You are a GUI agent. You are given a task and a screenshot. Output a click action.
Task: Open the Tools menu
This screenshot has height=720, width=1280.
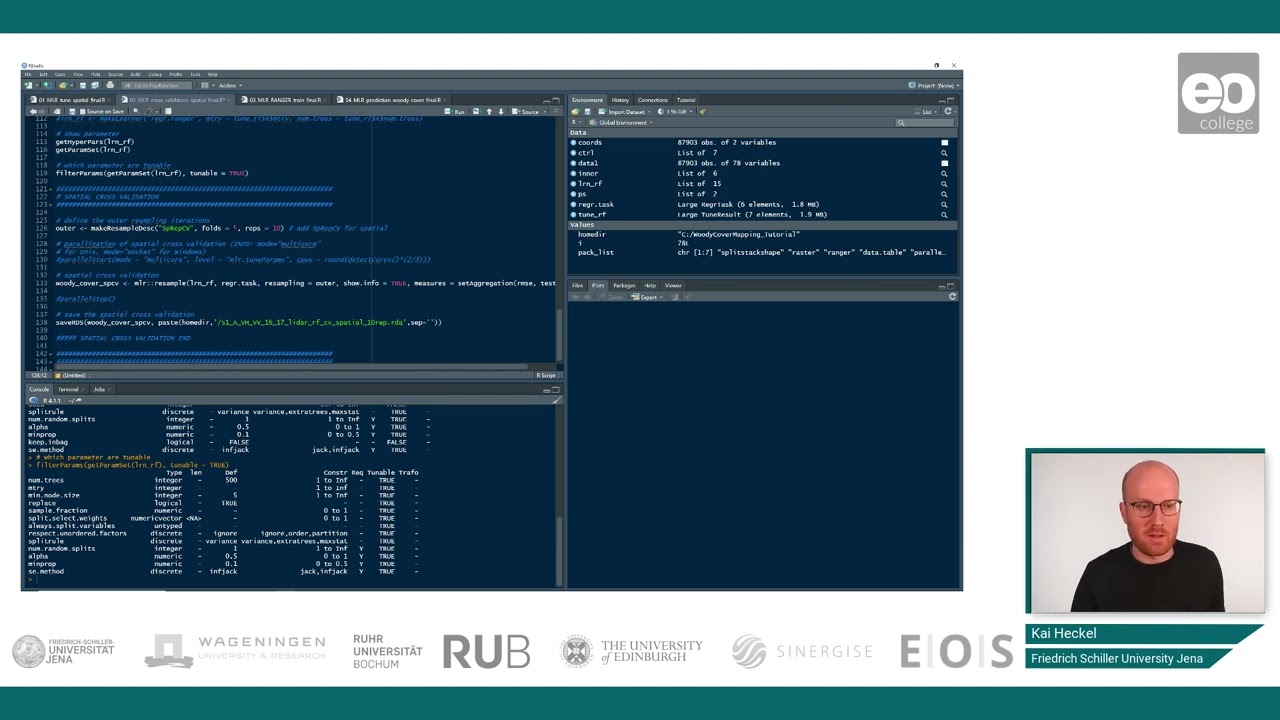coord(195,74)
